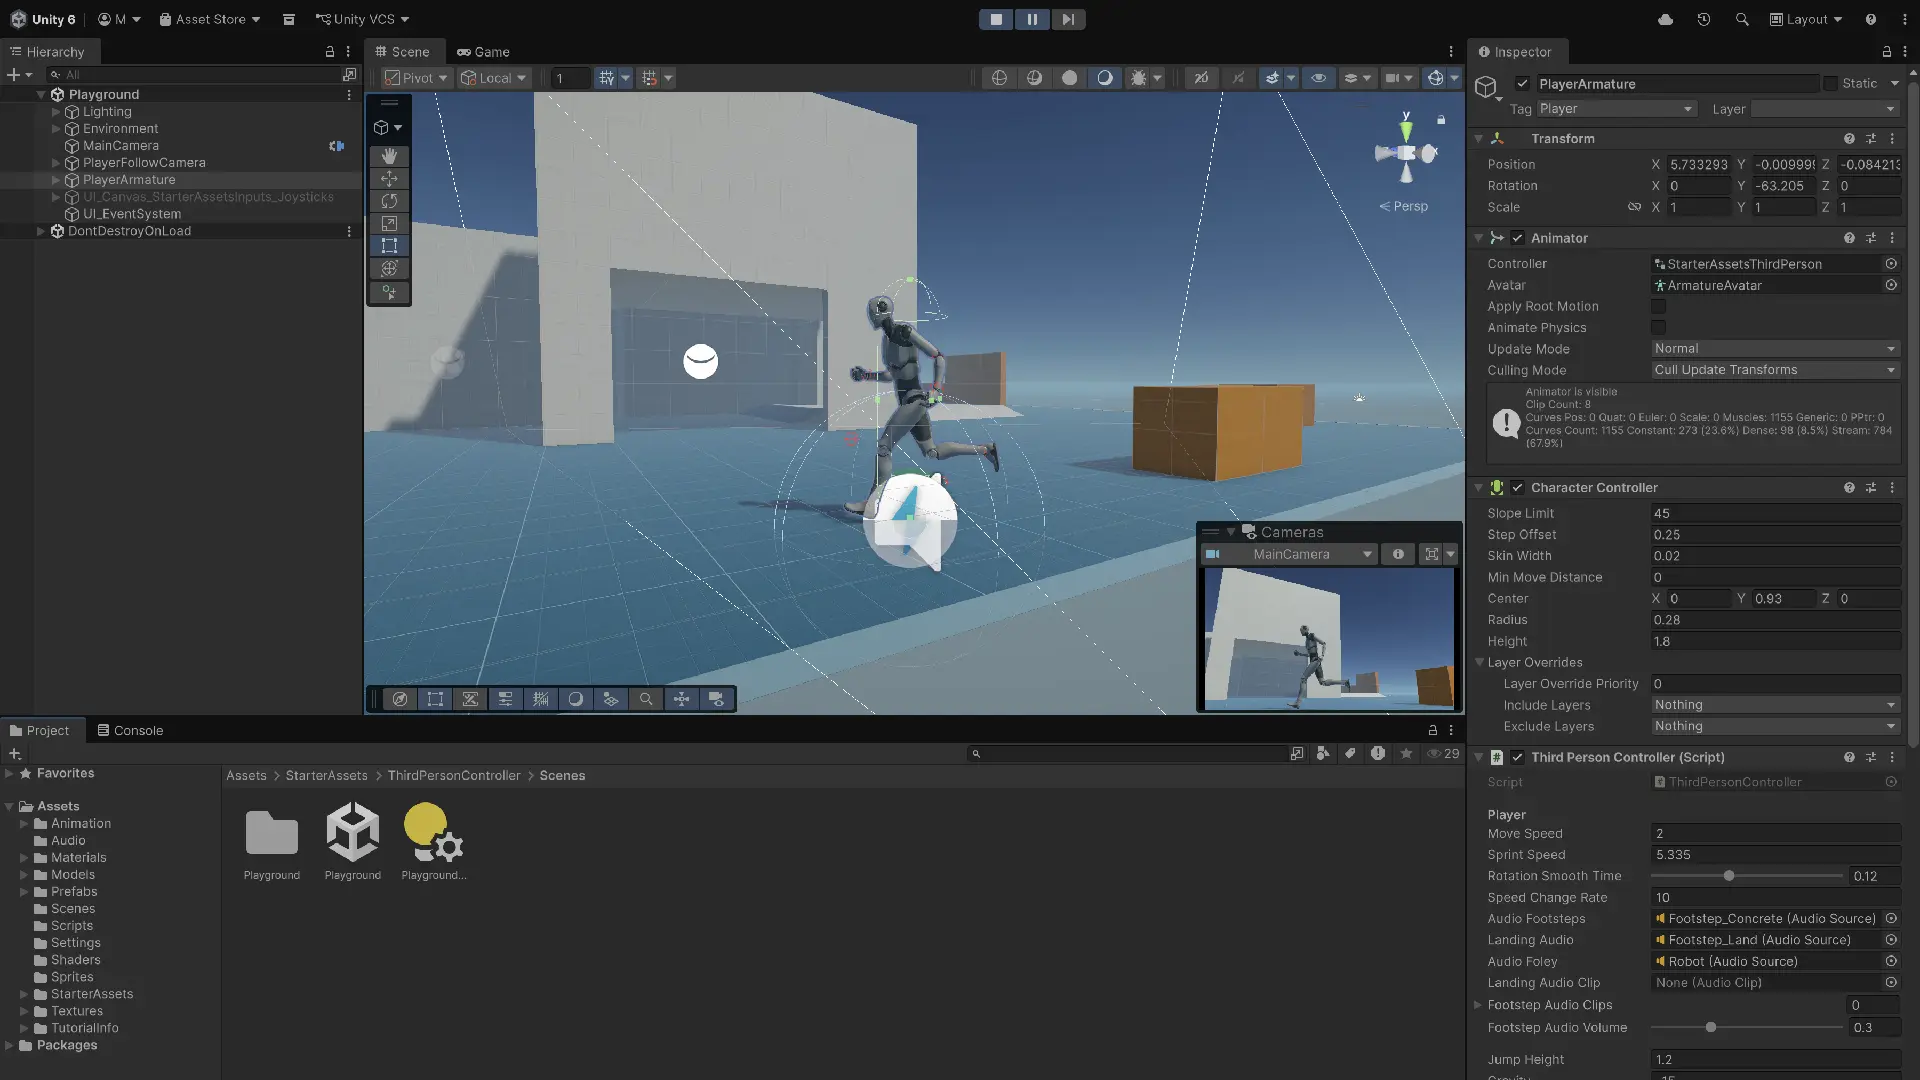Open the Layer dropdown

[1825, 109]
